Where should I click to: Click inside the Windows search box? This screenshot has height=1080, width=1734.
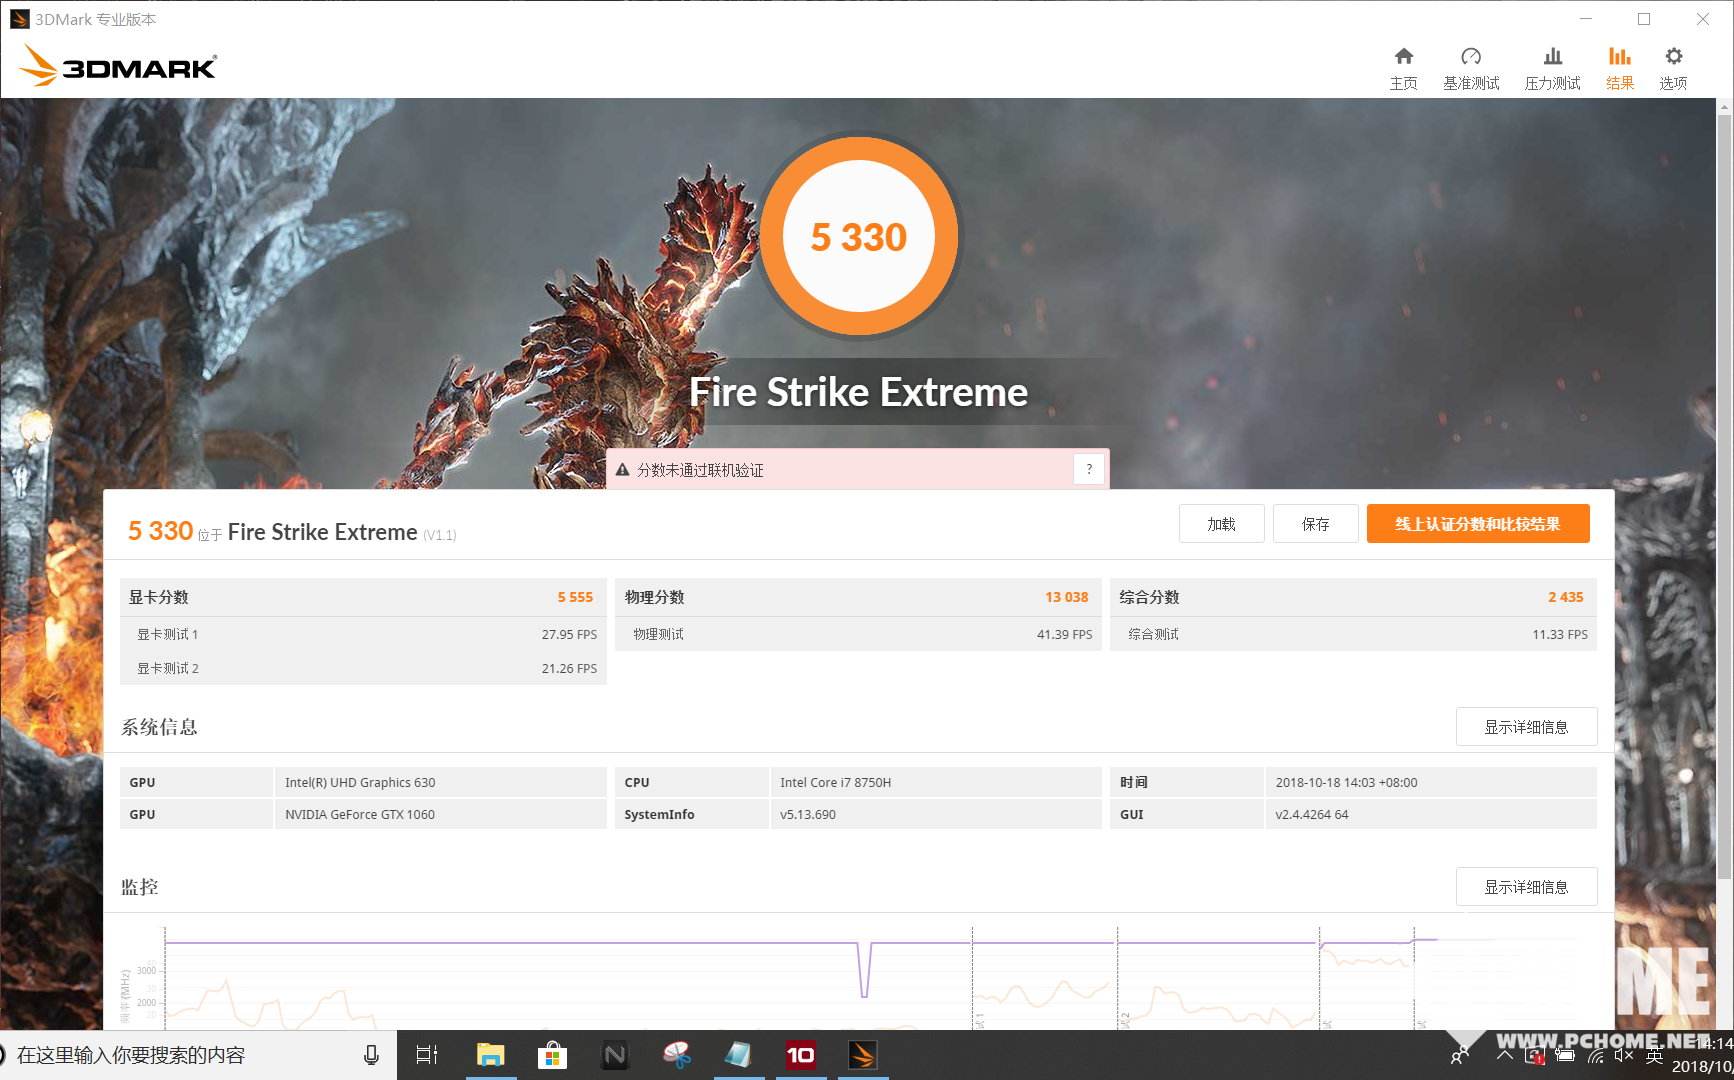tap(180, 1055)
